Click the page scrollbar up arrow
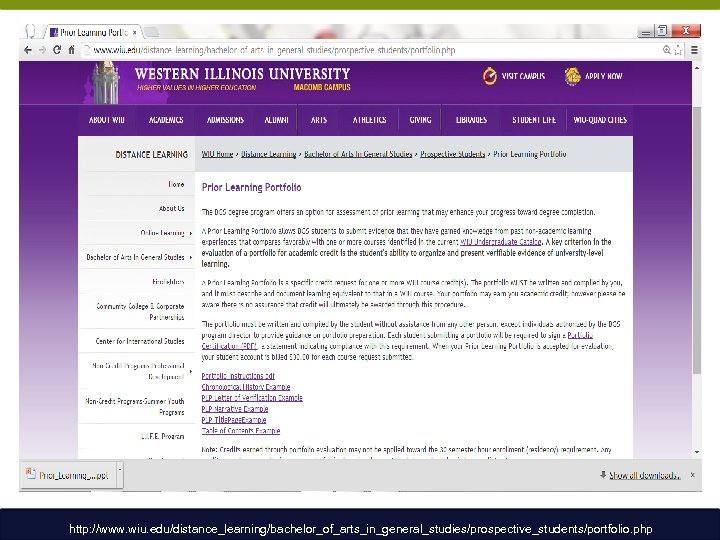This screenshot has height=540, width=720. (x=697, y=68)
